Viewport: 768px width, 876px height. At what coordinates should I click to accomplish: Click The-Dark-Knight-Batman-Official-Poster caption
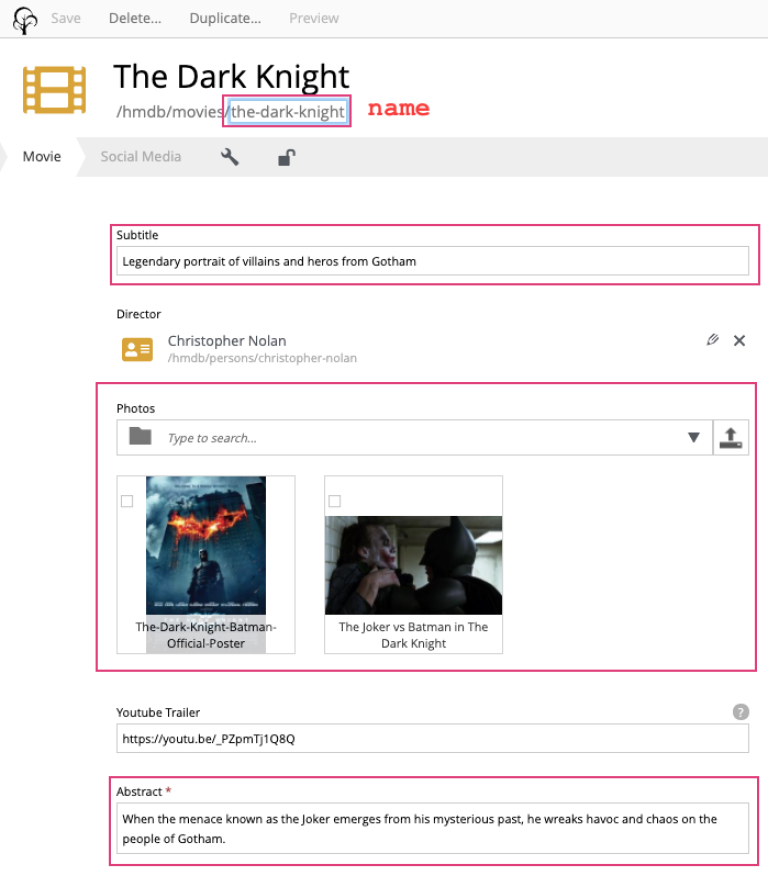click(x=206, y=635)
